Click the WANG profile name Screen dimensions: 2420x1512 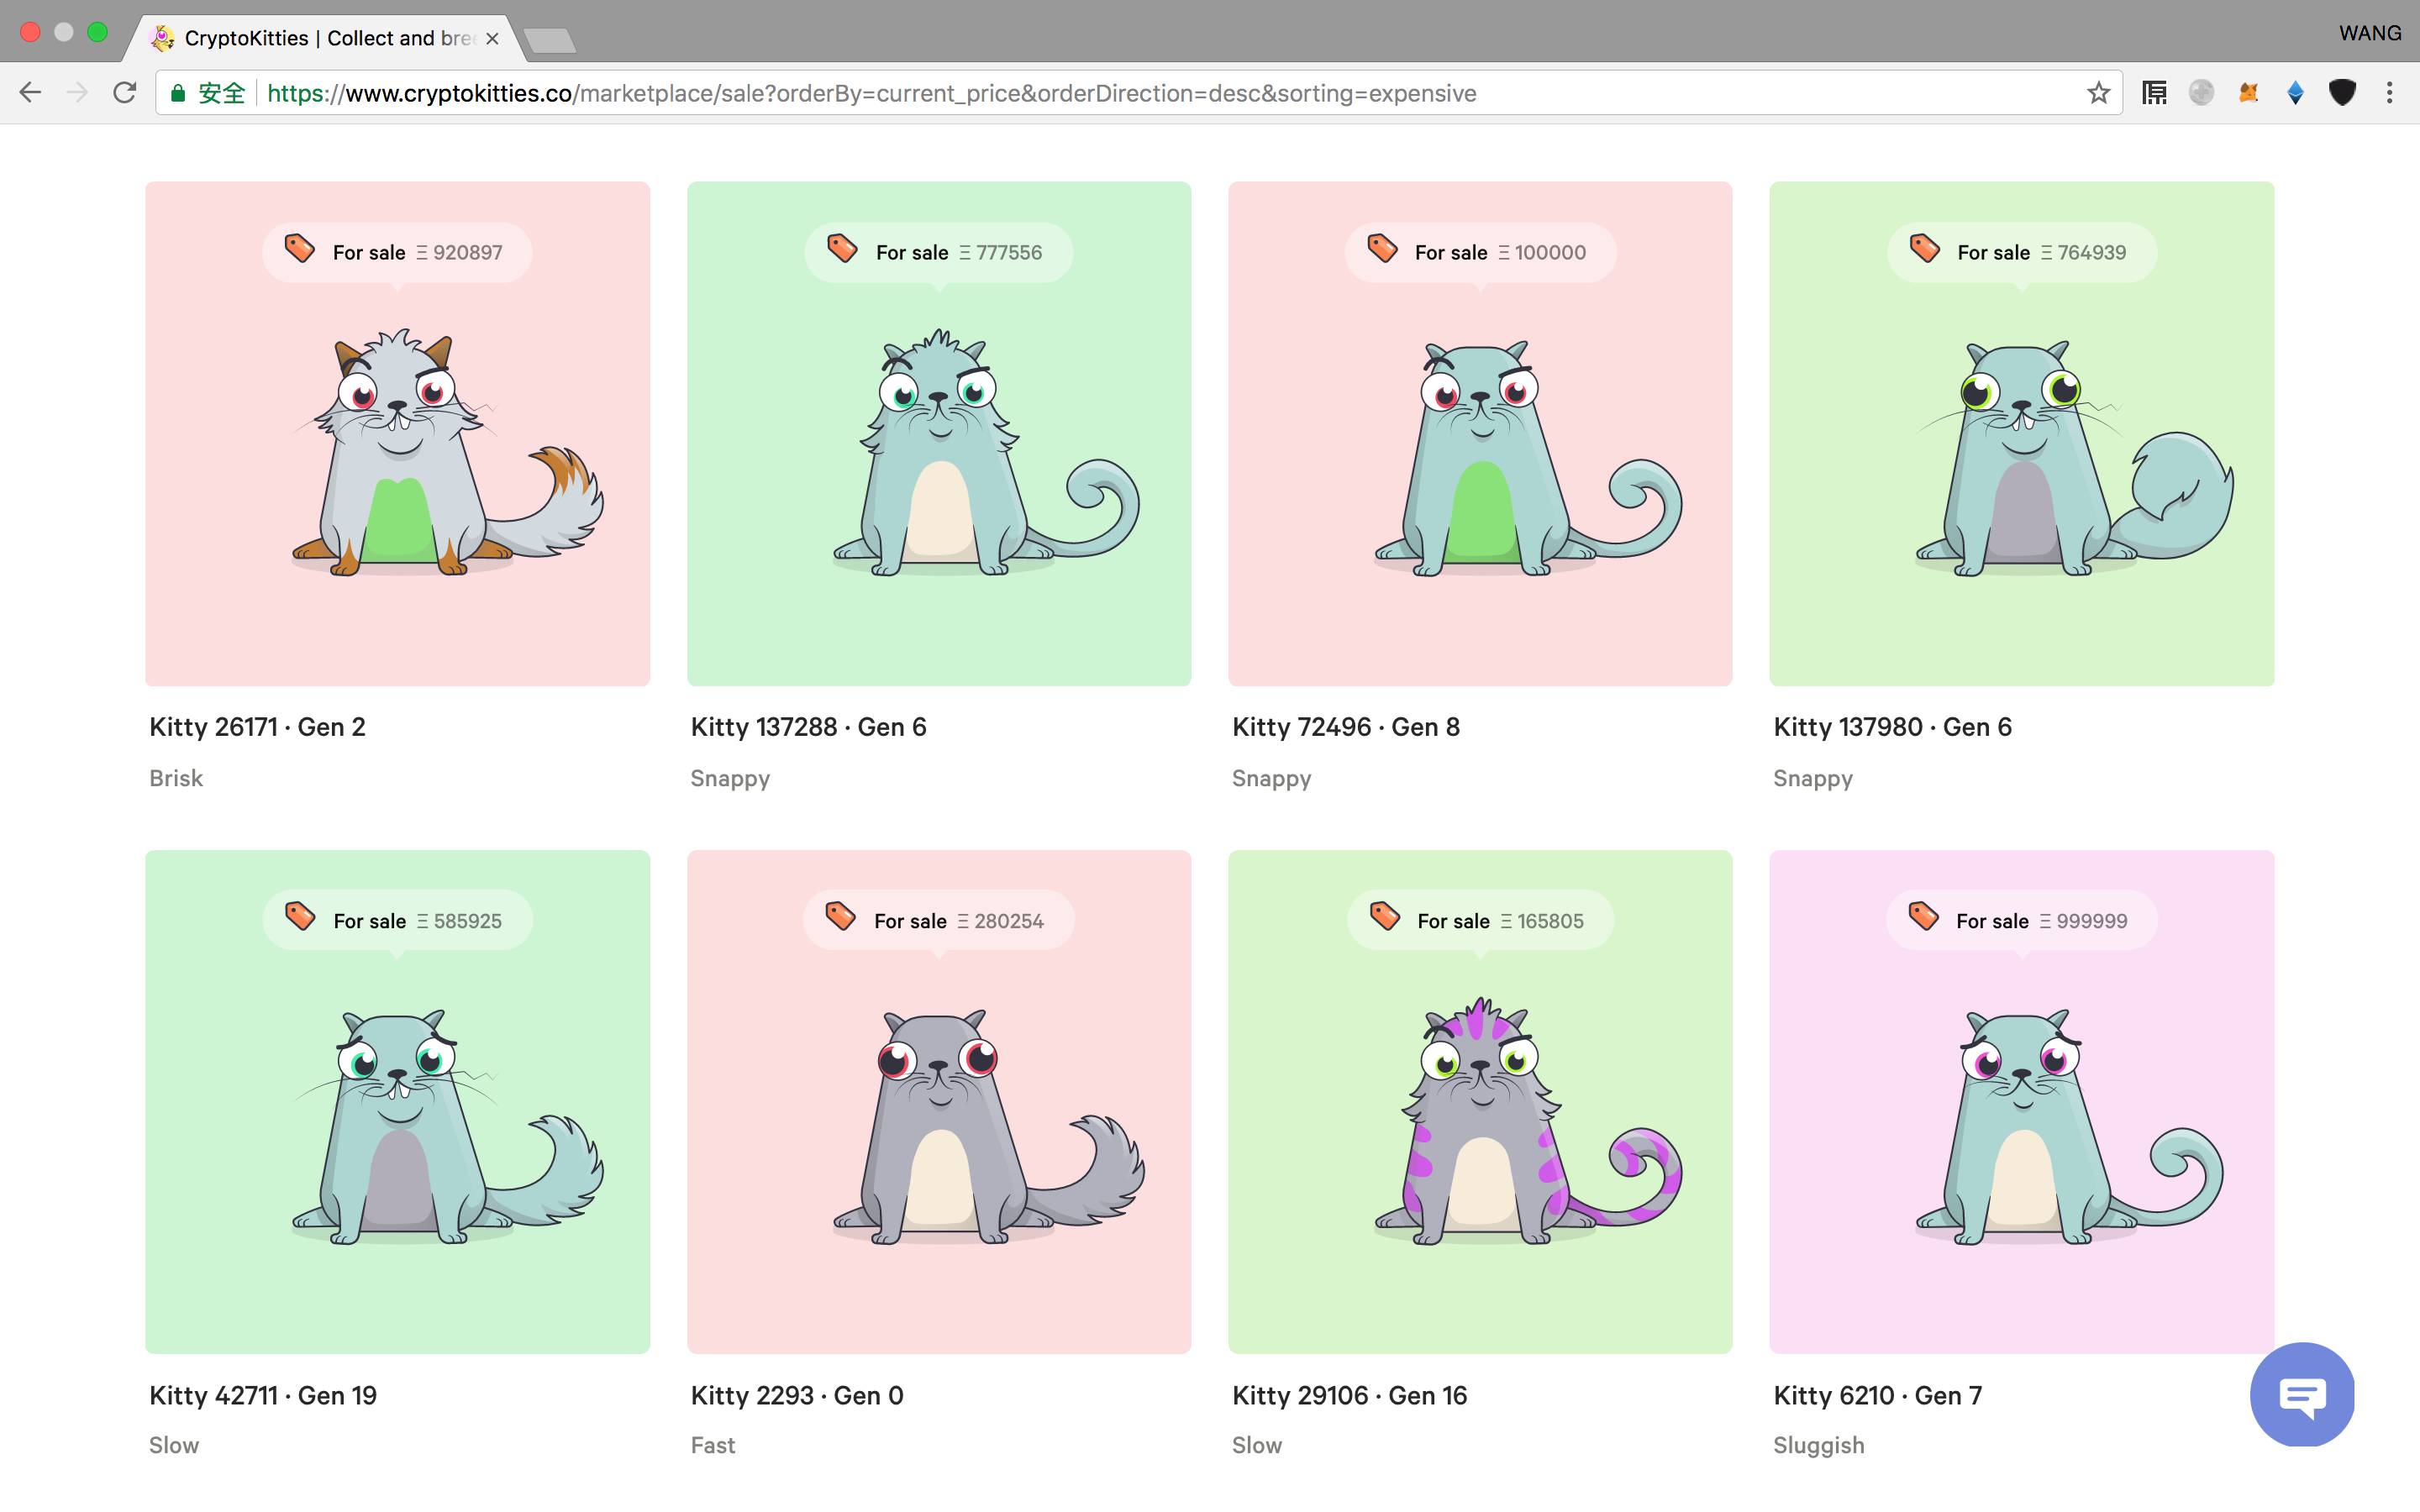(x=2369, y=33)
